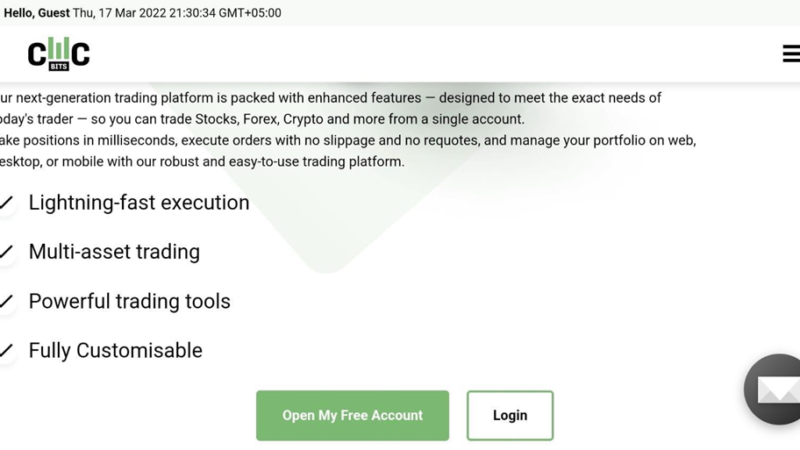Click the checkmark next to Fully Customisable
The width and height of the screenshot is (800, 450).
pos(7,351)
